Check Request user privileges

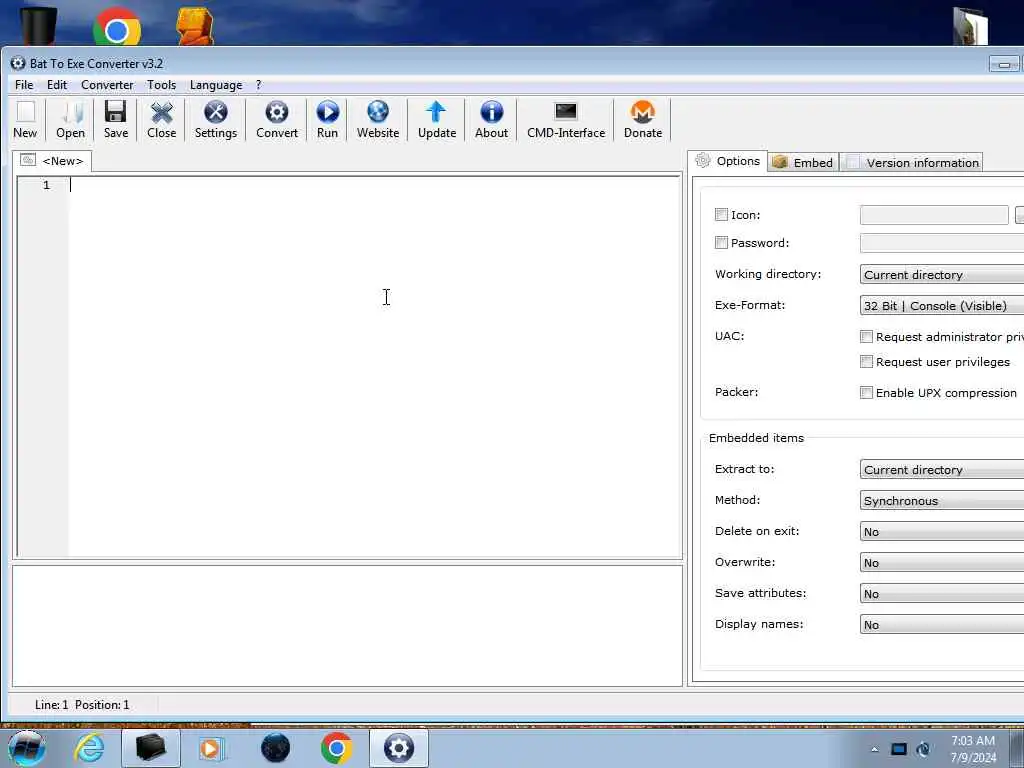pos(866,361)
